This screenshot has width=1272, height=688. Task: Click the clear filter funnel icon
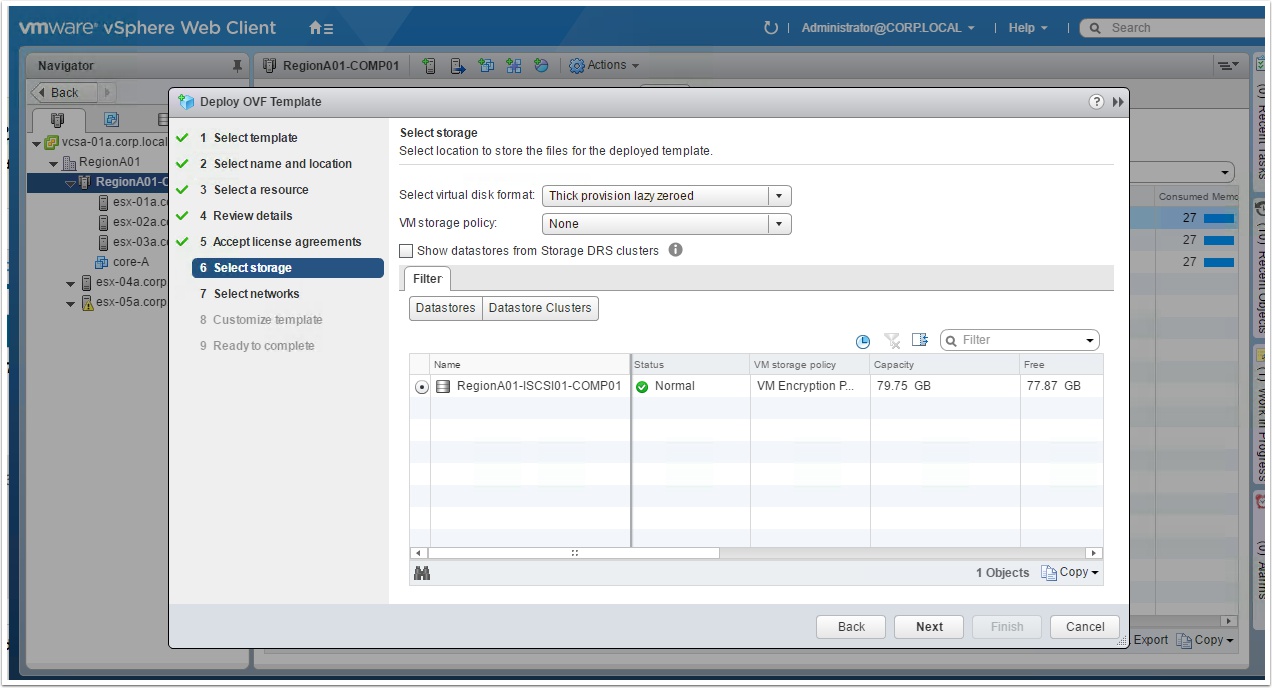(892, 341)
